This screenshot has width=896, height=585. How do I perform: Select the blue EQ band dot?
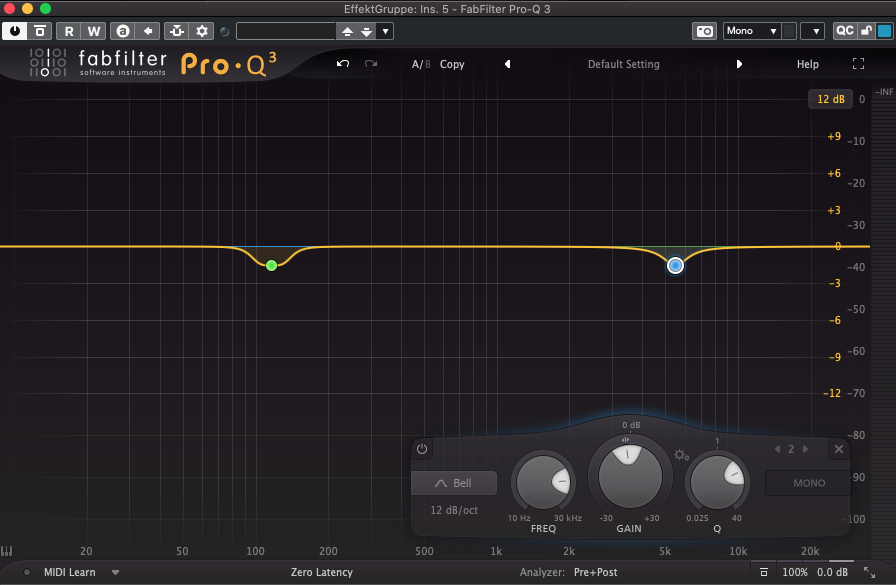pyautogui.click(x=675, y=265)
